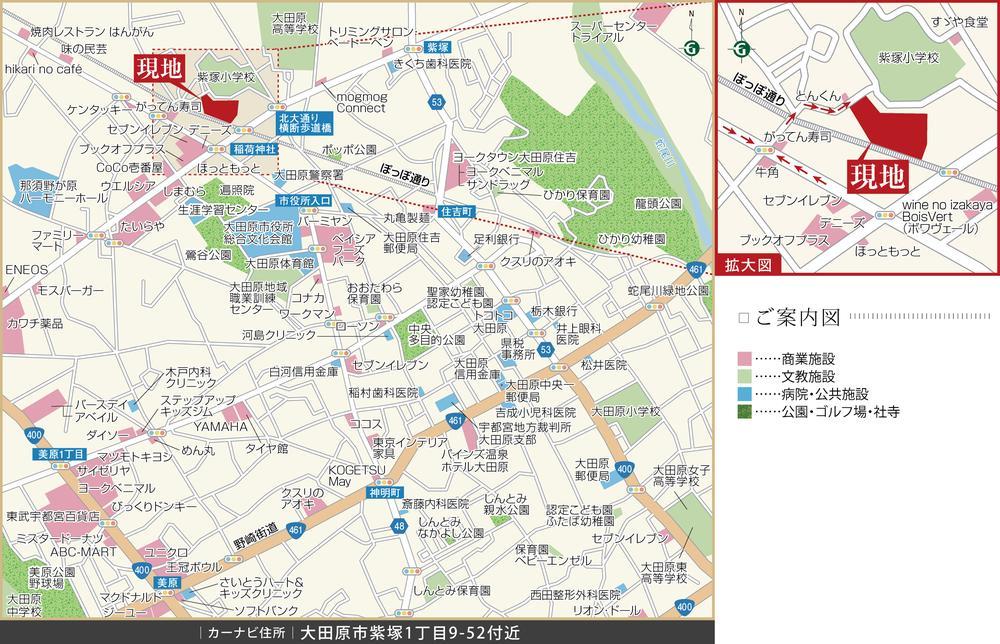
Task: Click the ヨークタウン大田原住吉 label
Action: coord(513,158)
